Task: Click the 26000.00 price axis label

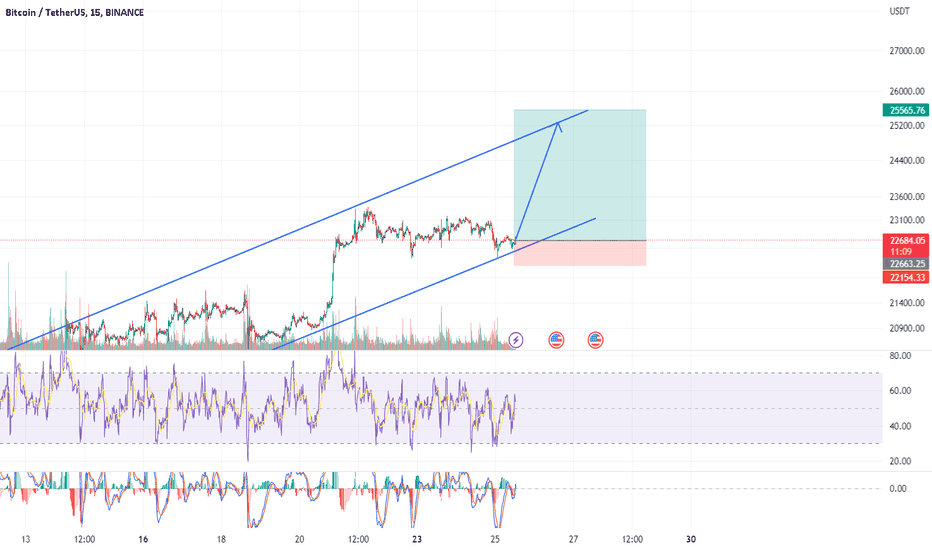Action: [x=907, y=92]
